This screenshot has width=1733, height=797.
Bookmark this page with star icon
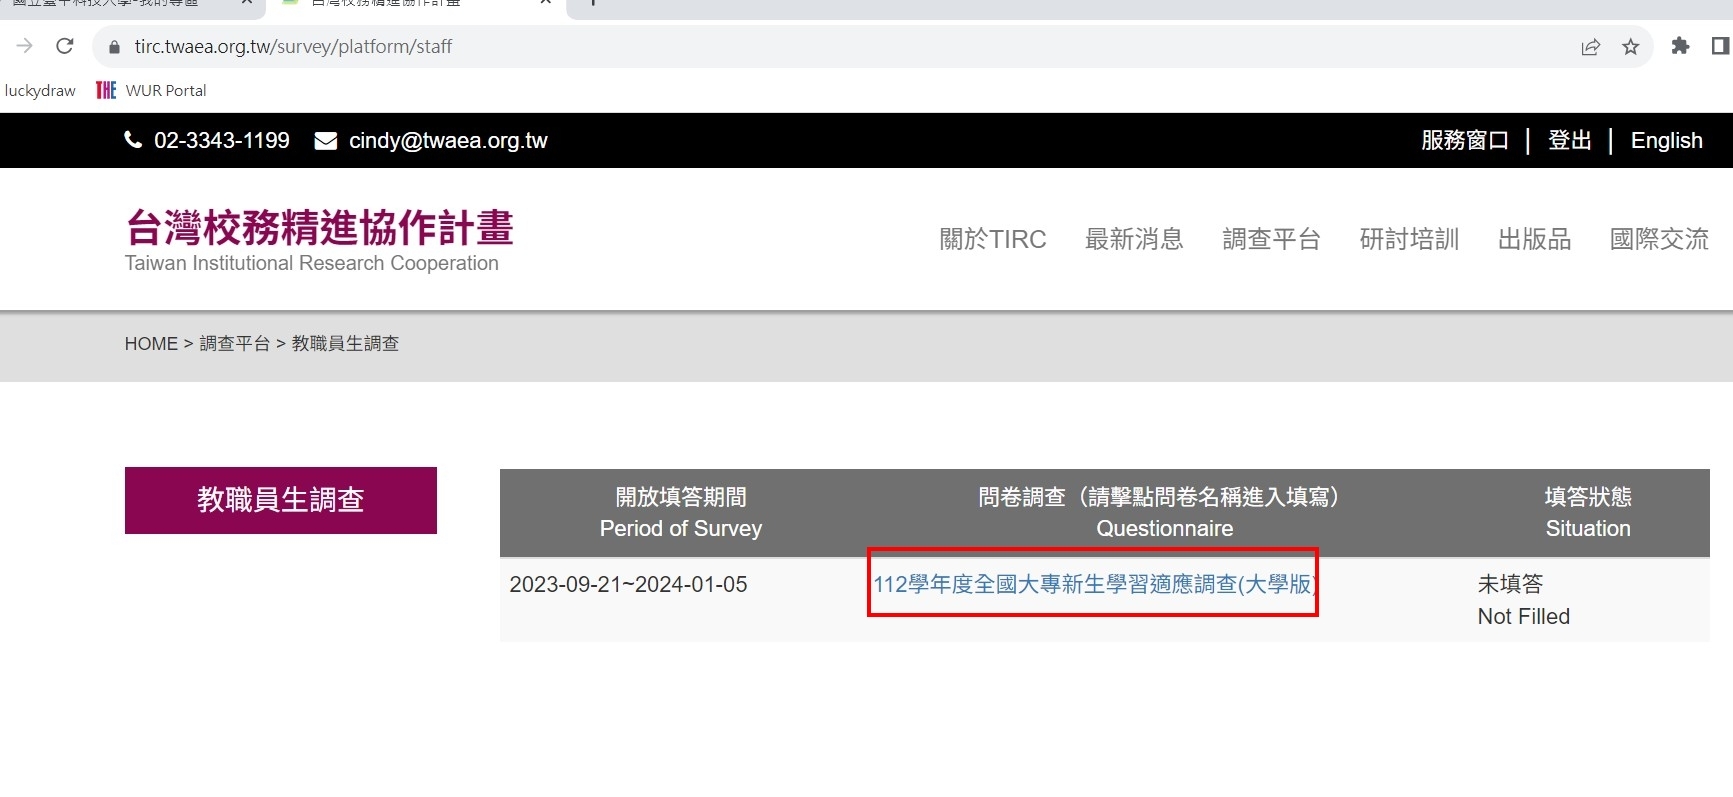1631,47
